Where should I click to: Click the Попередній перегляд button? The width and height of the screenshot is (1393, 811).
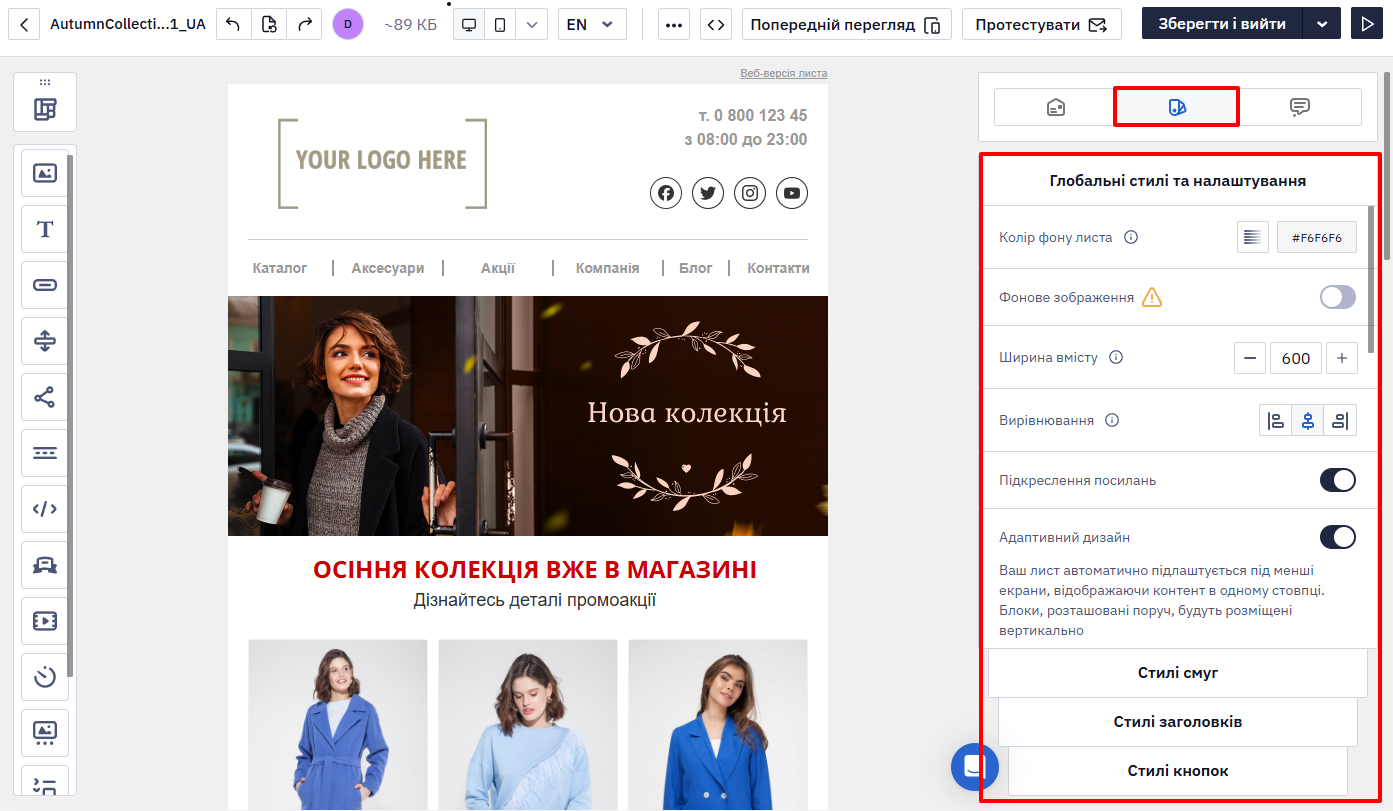[847, 24]
